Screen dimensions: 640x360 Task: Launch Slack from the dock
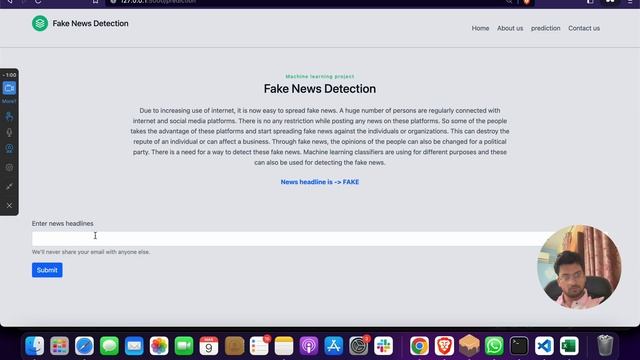(x=384, y=346)
